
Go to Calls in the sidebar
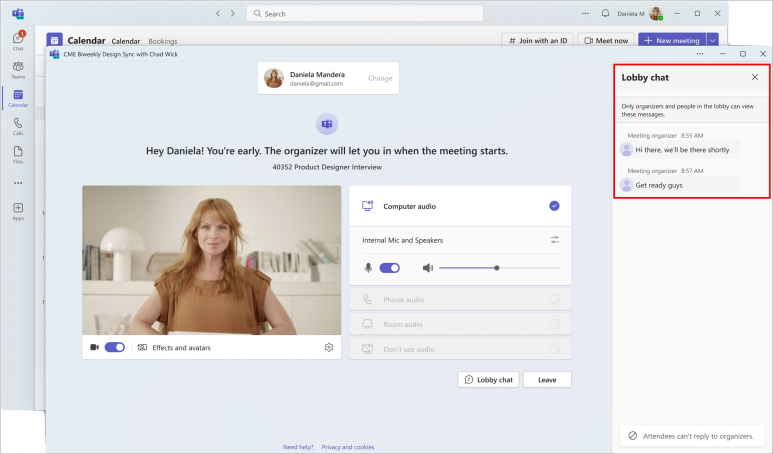18,126
